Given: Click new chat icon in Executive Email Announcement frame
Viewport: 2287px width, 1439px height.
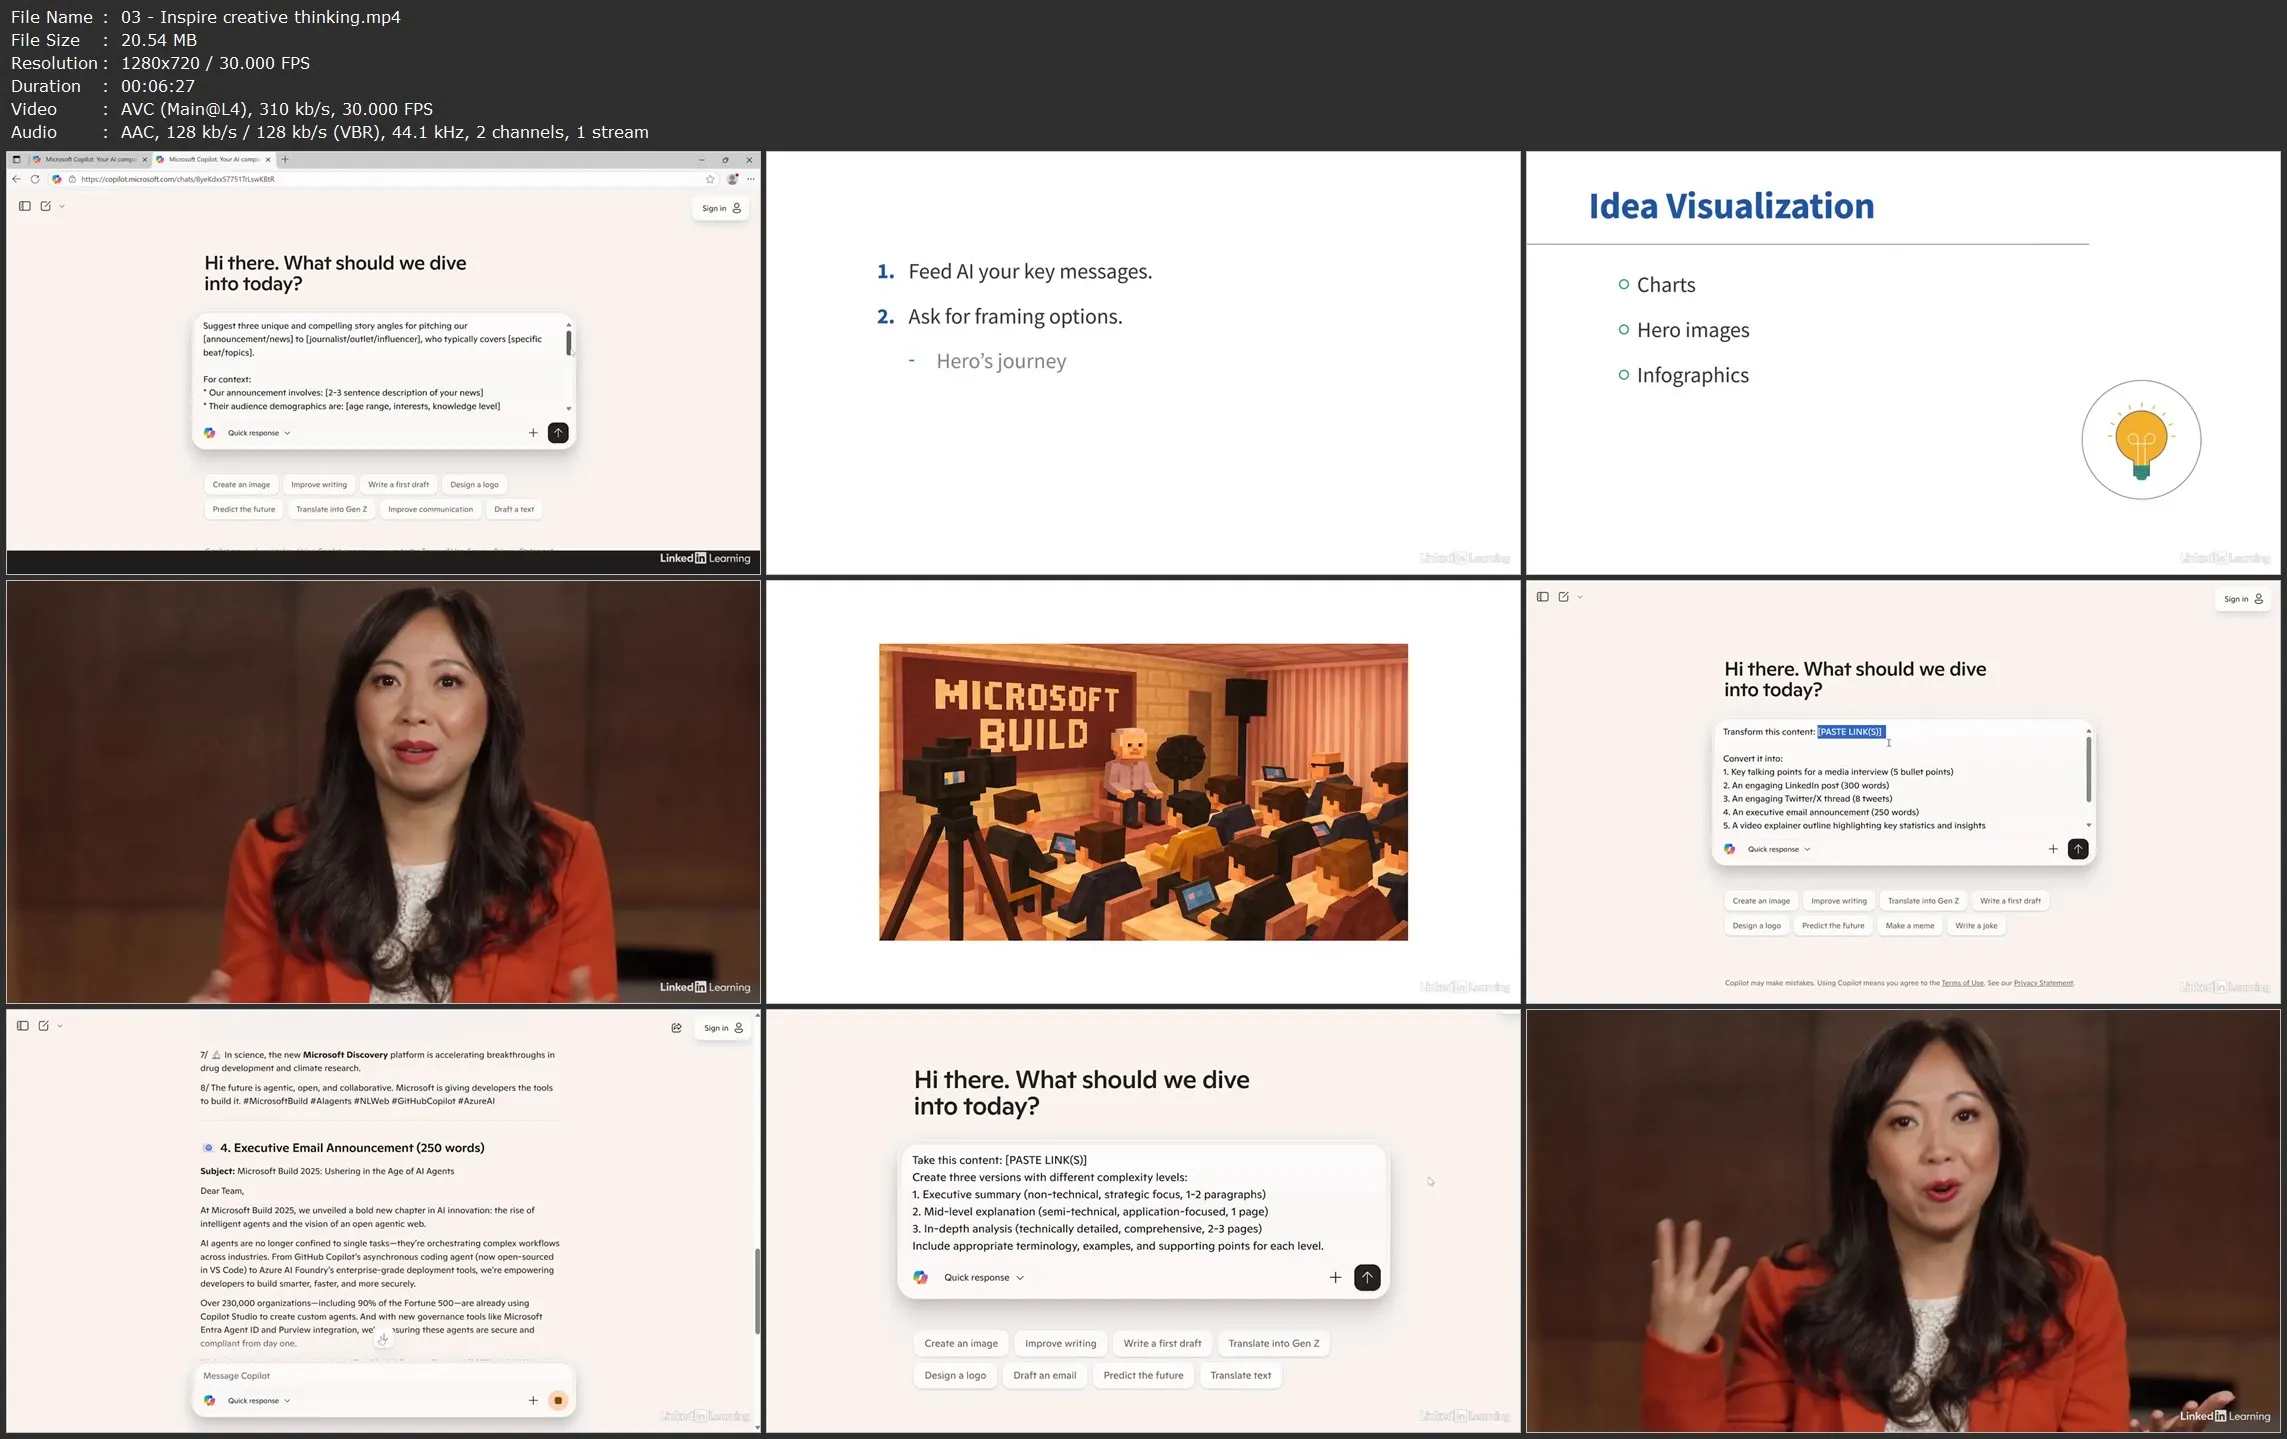Looking at the screenshot, I should 44,1026.
